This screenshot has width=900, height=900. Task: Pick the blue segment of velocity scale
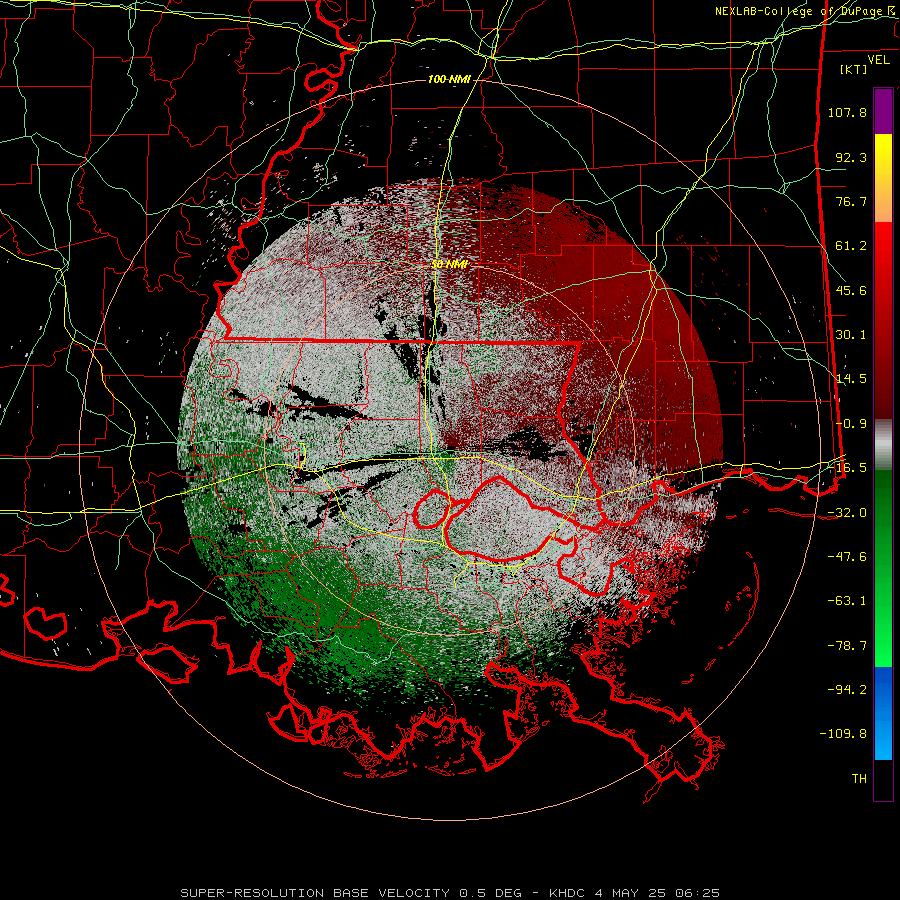pos(883,713)
